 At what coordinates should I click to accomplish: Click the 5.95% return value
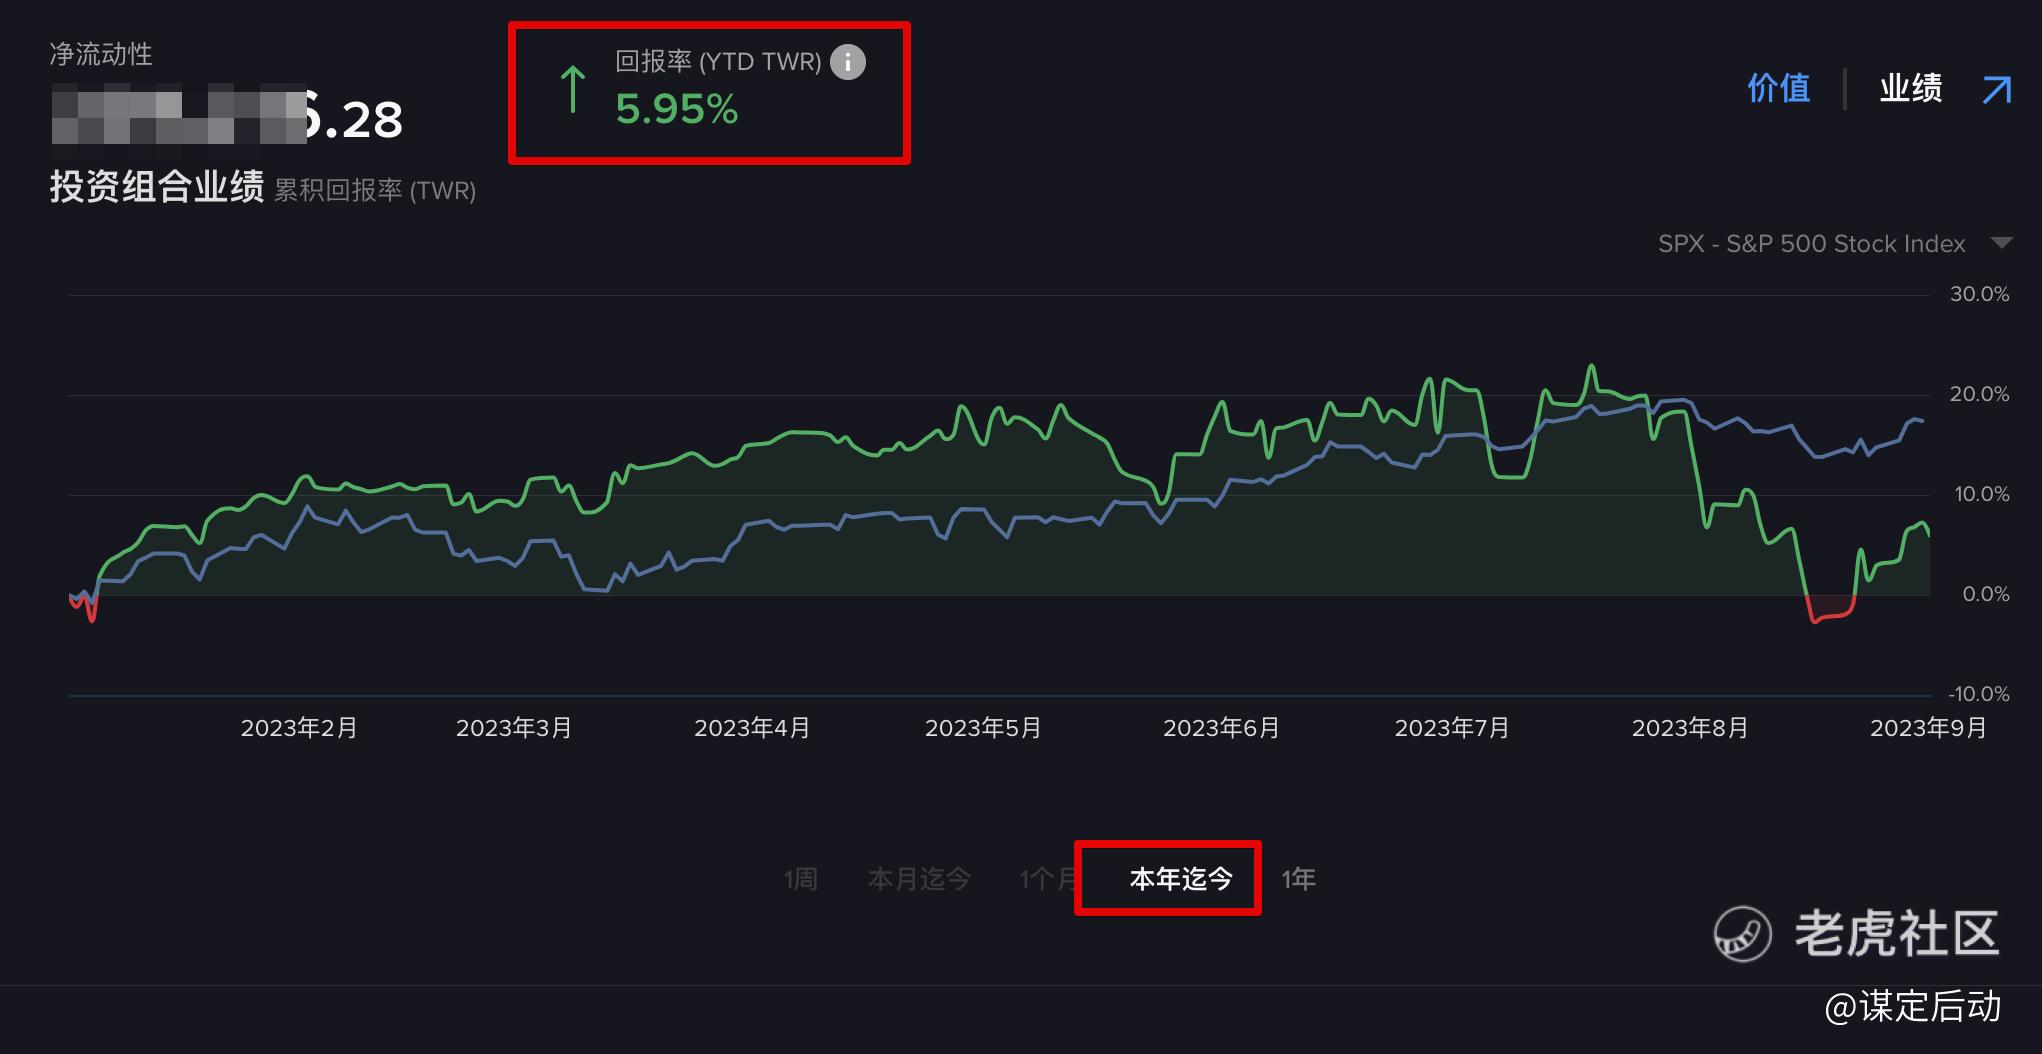[x=677, y=110]
